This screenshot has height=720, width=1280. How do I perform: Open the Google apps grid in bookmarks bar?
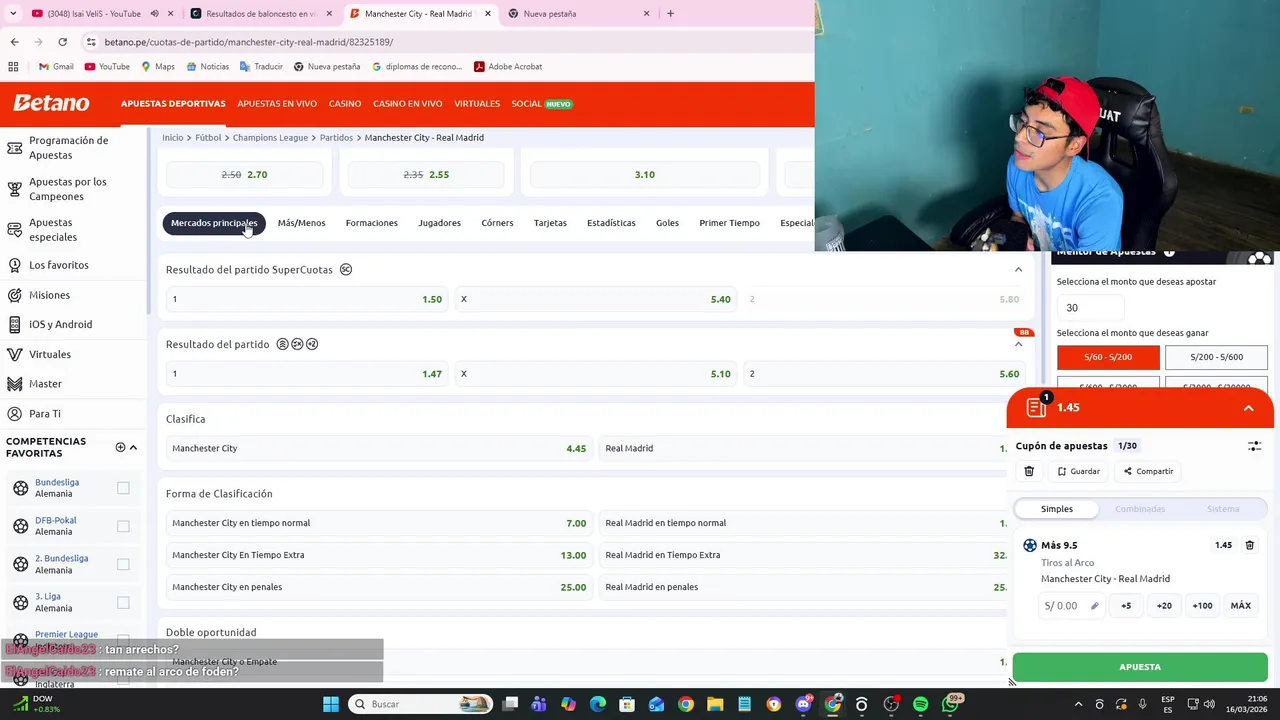click(13, 67)
